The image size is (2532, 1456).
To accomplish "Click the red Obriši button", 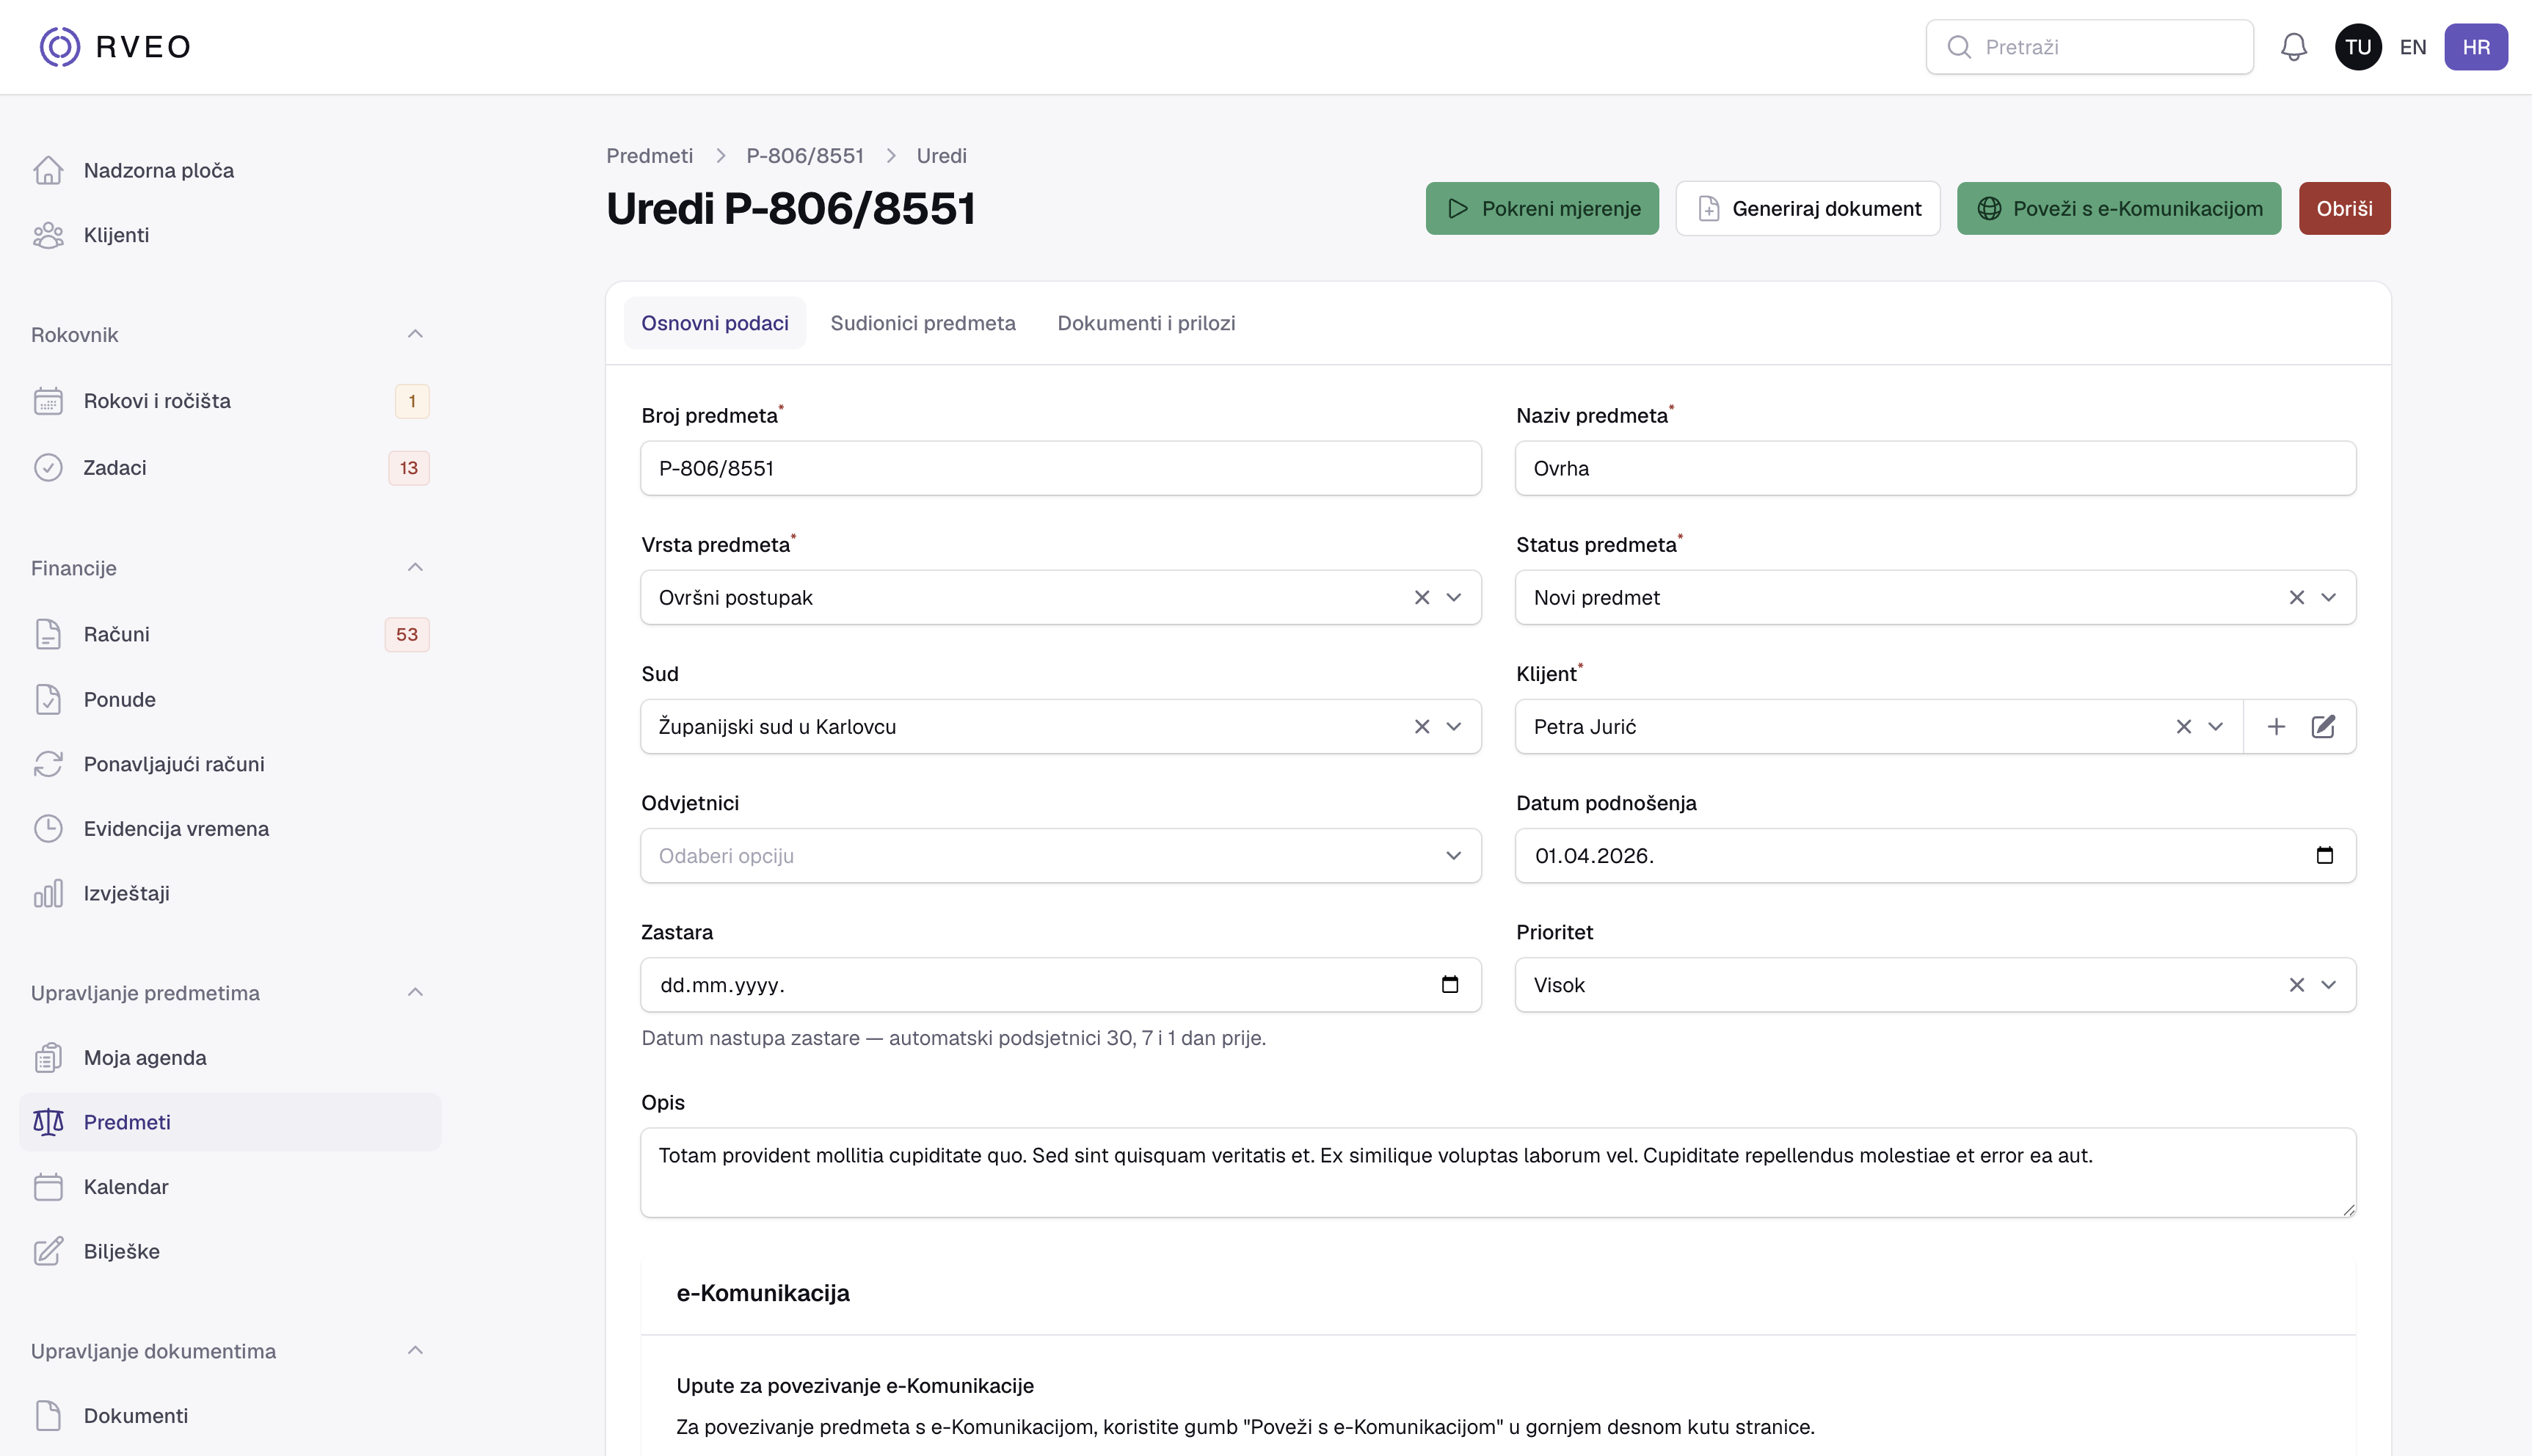I will (2344, 209).
